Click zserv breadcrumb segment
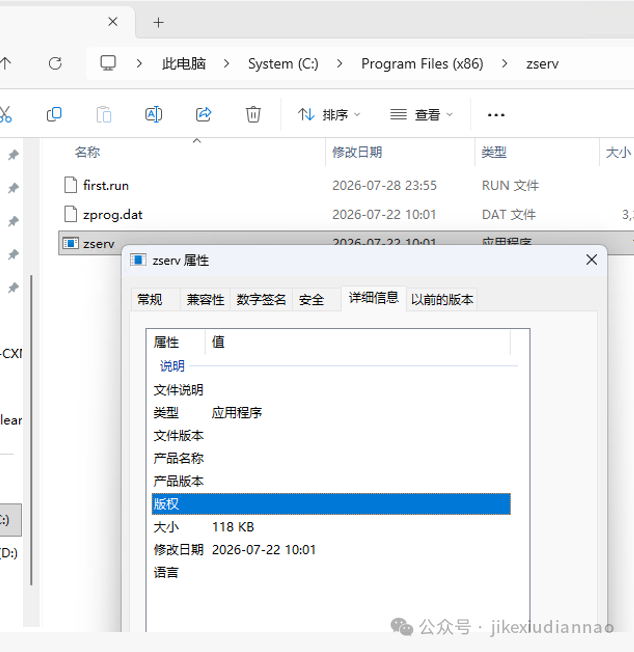The width and height of the screenshot is (634, 652). click(x=543, y=64)
